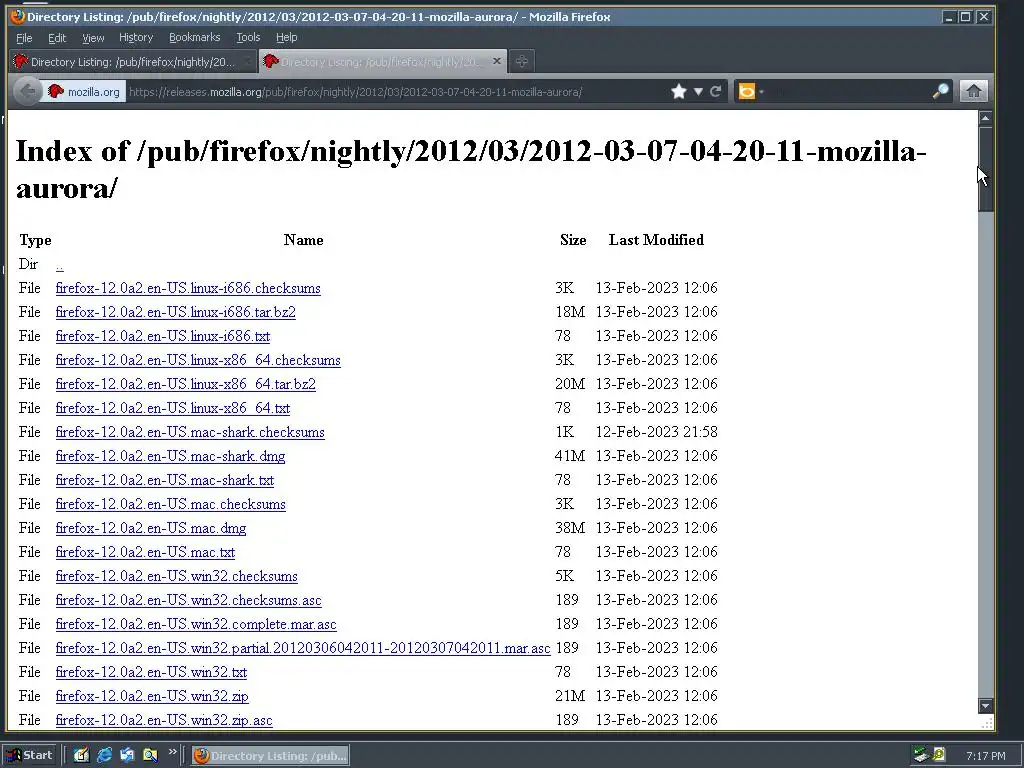This screenshot has width=1024, height=768.
Task: Open the Help menu
Action: 287,37
